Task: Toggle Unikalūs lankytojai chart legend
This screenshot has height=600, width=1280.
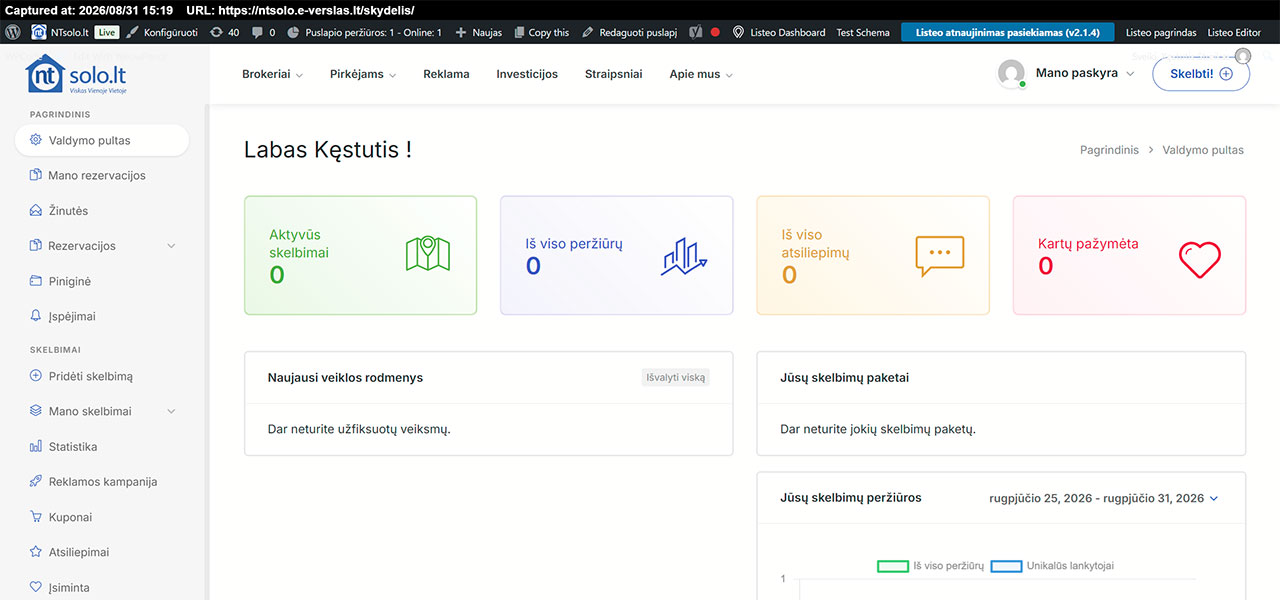Action: 1052,566
